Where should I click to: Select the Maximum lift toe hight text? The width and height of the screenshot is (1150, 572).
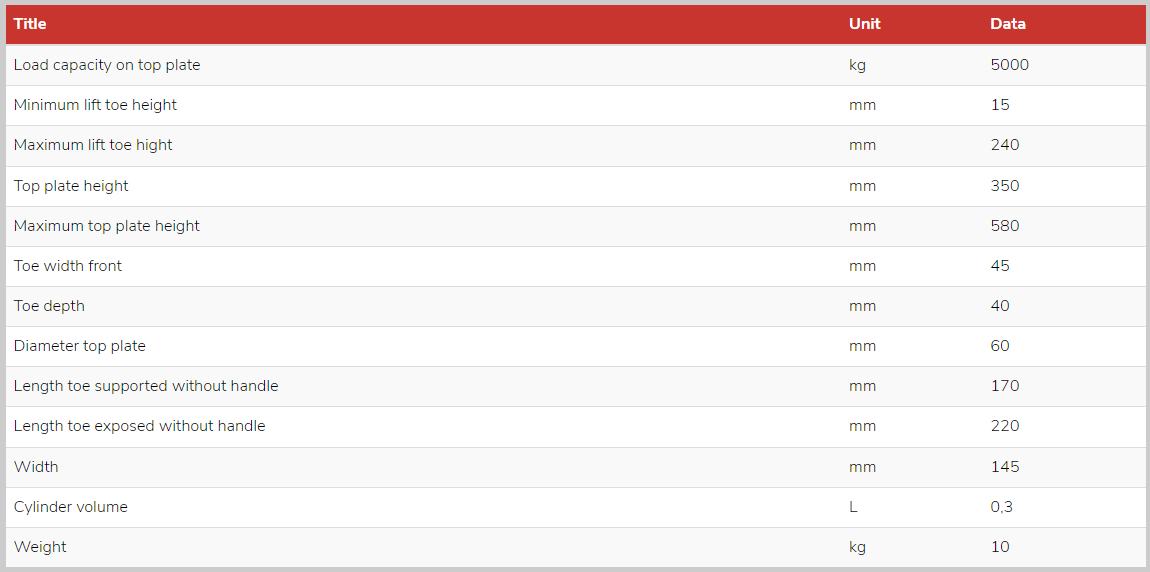coord(93,145)
